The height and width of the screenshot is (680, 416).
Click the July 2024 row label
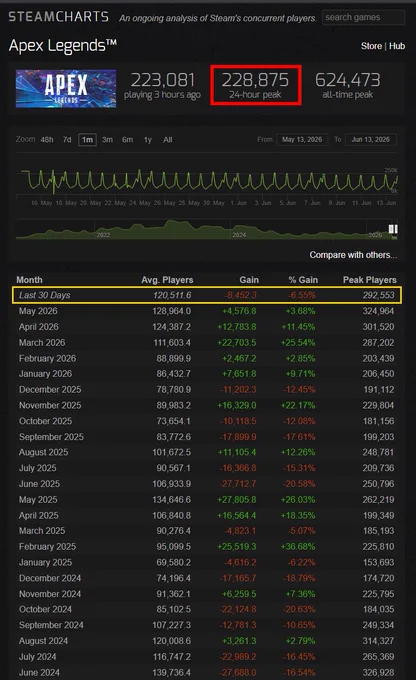click(38, 657)
